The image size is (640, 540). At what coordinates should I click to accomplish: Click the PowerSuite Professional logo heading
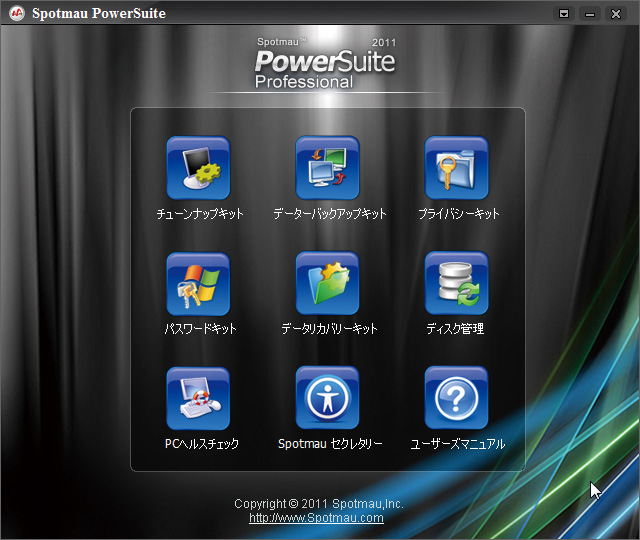point(325,64)
